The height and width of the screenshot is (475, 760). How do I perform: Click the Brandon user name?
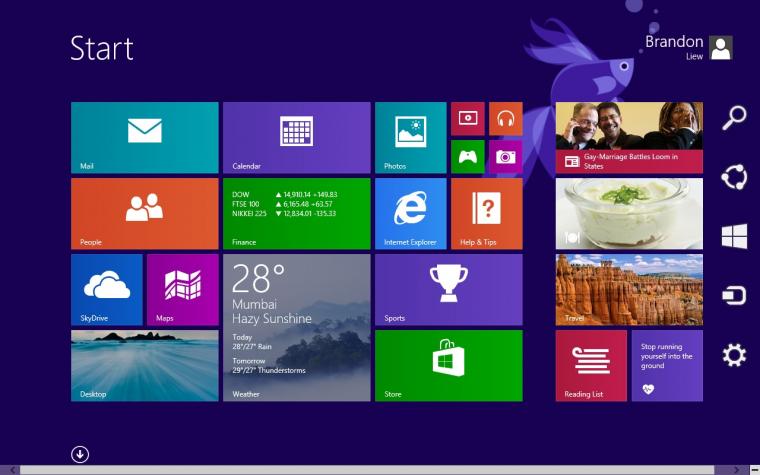click(x=674, y=42)
